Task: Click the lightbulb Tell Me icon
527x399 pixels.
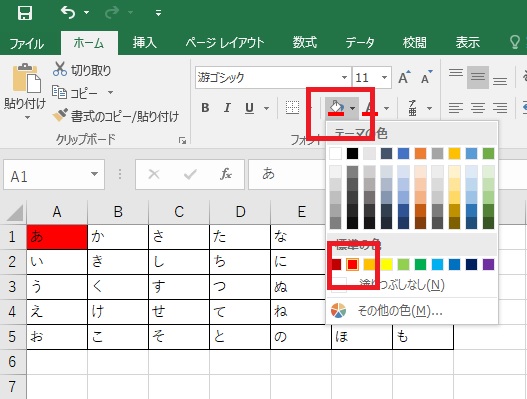Action: click(x=515, y=42)
